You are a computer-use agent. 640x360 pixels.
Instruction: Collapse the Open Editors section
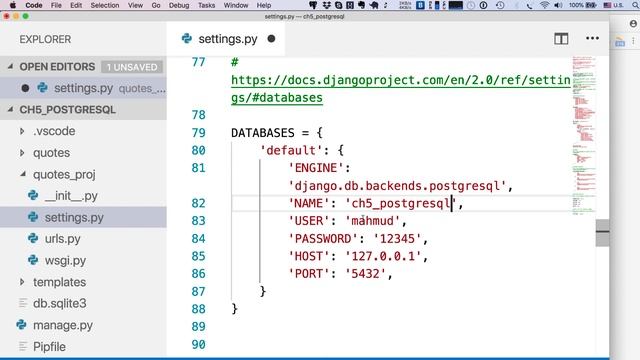click(x=11, y=67)
